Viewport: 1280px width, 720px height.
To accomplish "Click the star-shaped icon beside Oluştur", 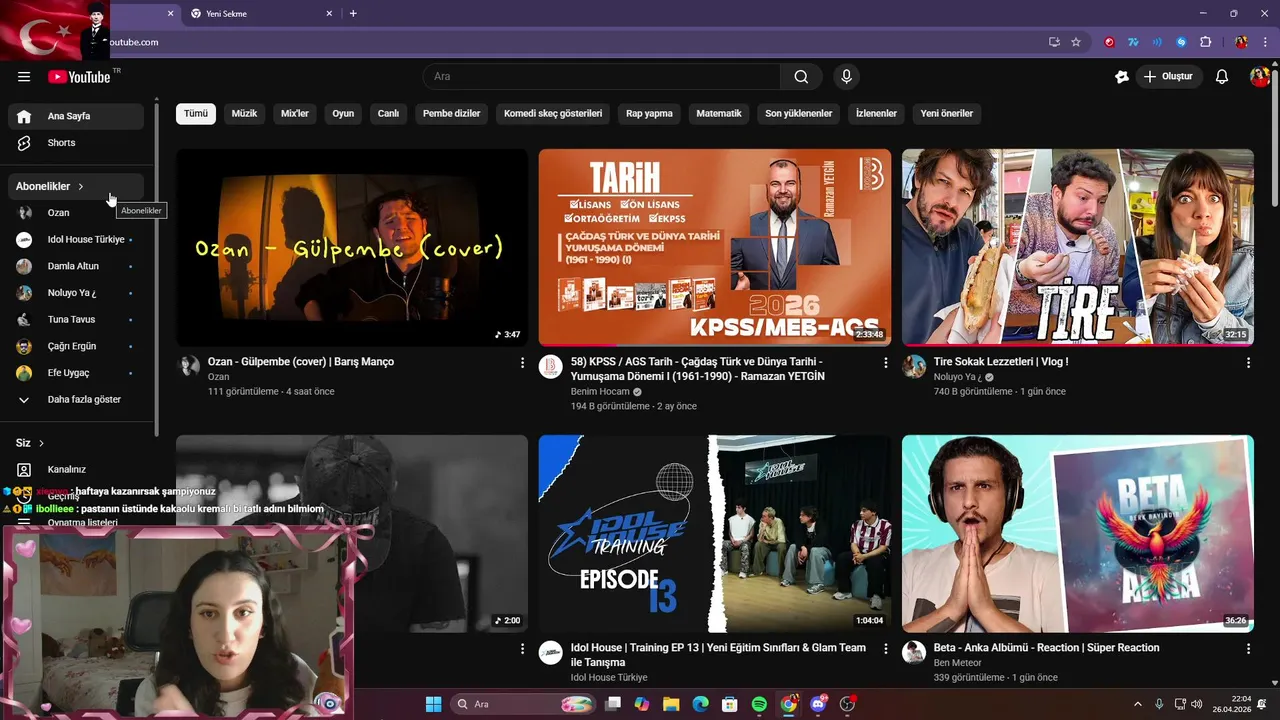I will click(1122, 77).
